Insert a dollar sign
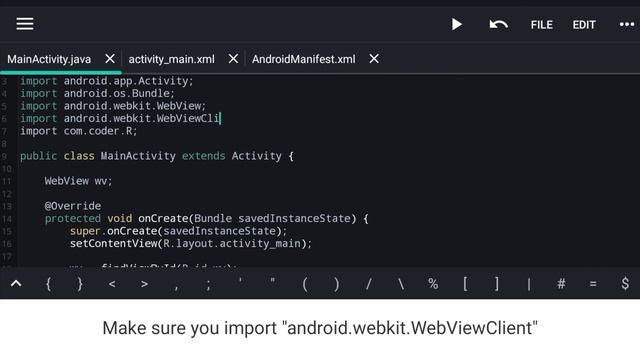Image resolution: width=640 pixels, height=360 pixels. coord(625,284)
